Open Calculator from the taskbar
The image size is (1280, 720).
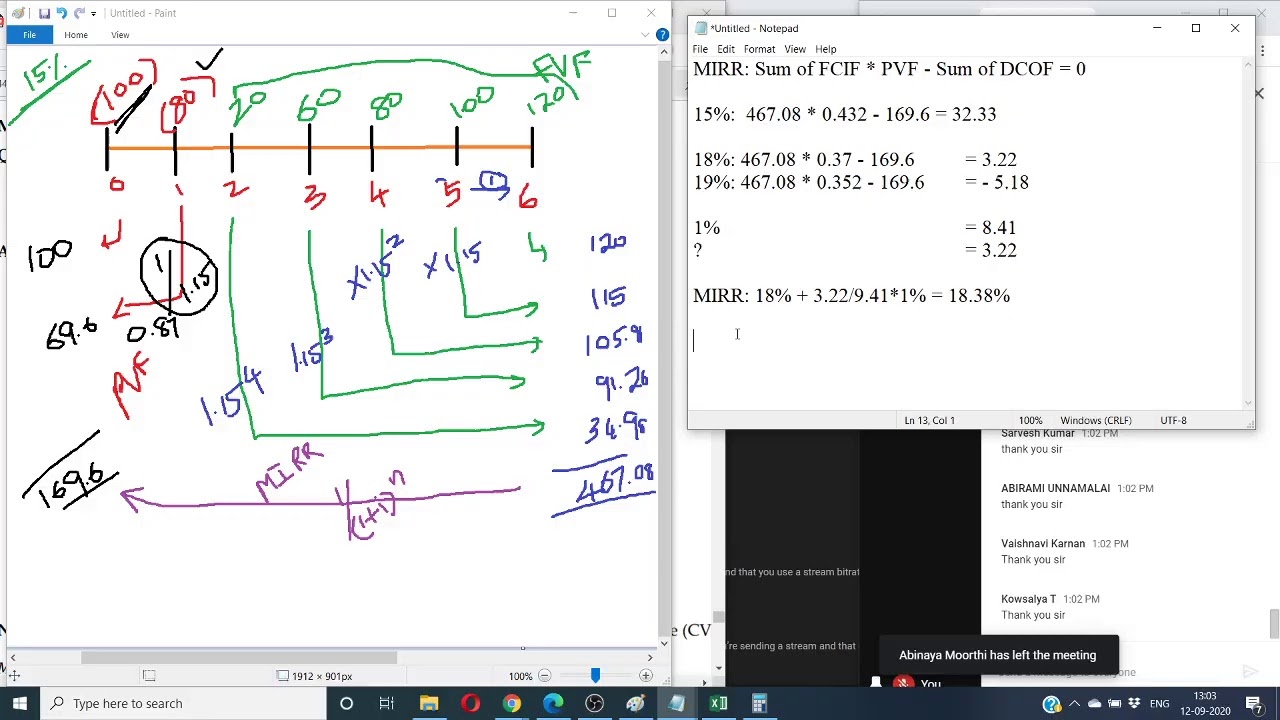click(x=759, y=703)
